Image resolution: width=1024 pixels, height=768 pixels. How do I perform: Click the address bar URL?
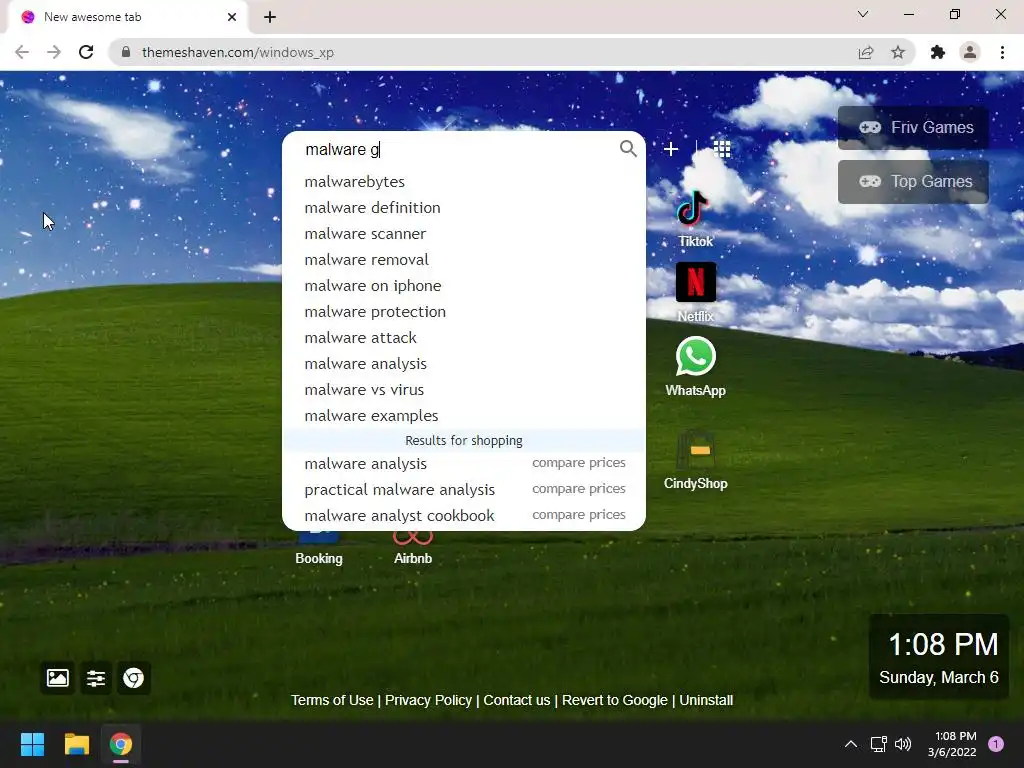pyautogui.click(x=238, y=52)
